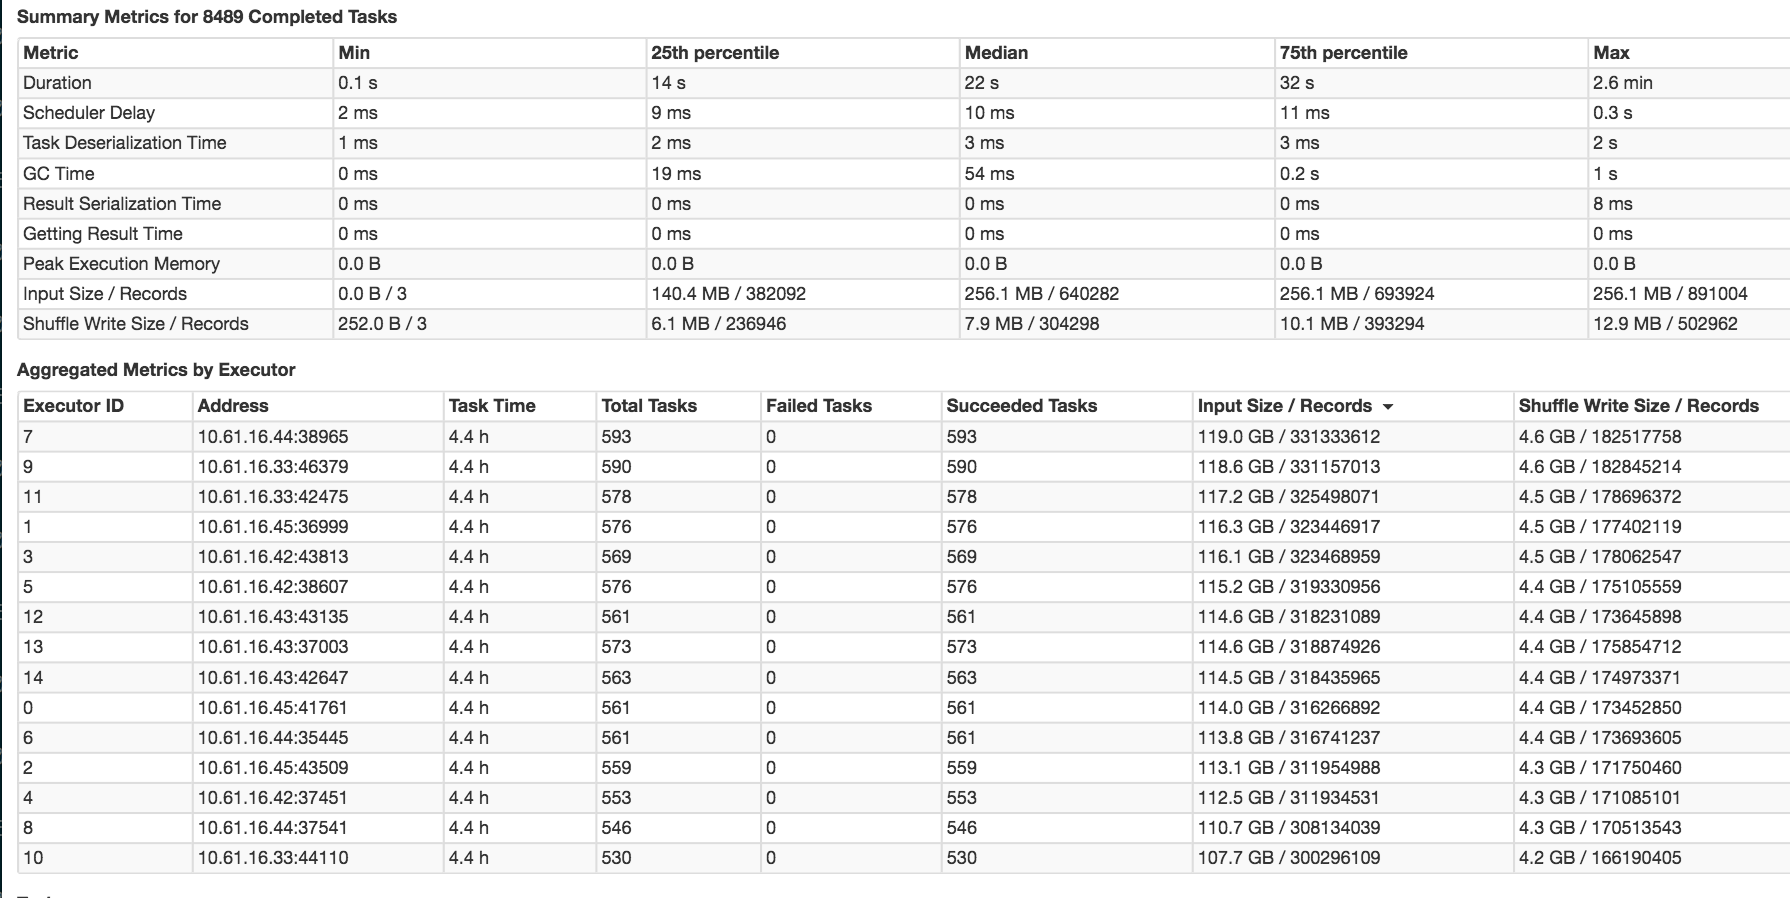Sort executor table by Address header

tap(233, 406)
